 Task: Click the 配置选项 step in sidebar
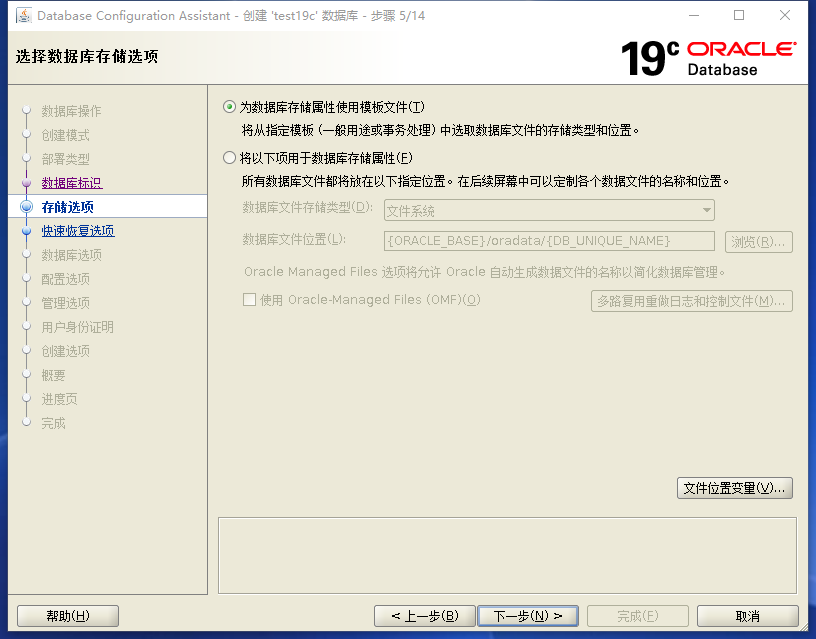tap(65, 279)
